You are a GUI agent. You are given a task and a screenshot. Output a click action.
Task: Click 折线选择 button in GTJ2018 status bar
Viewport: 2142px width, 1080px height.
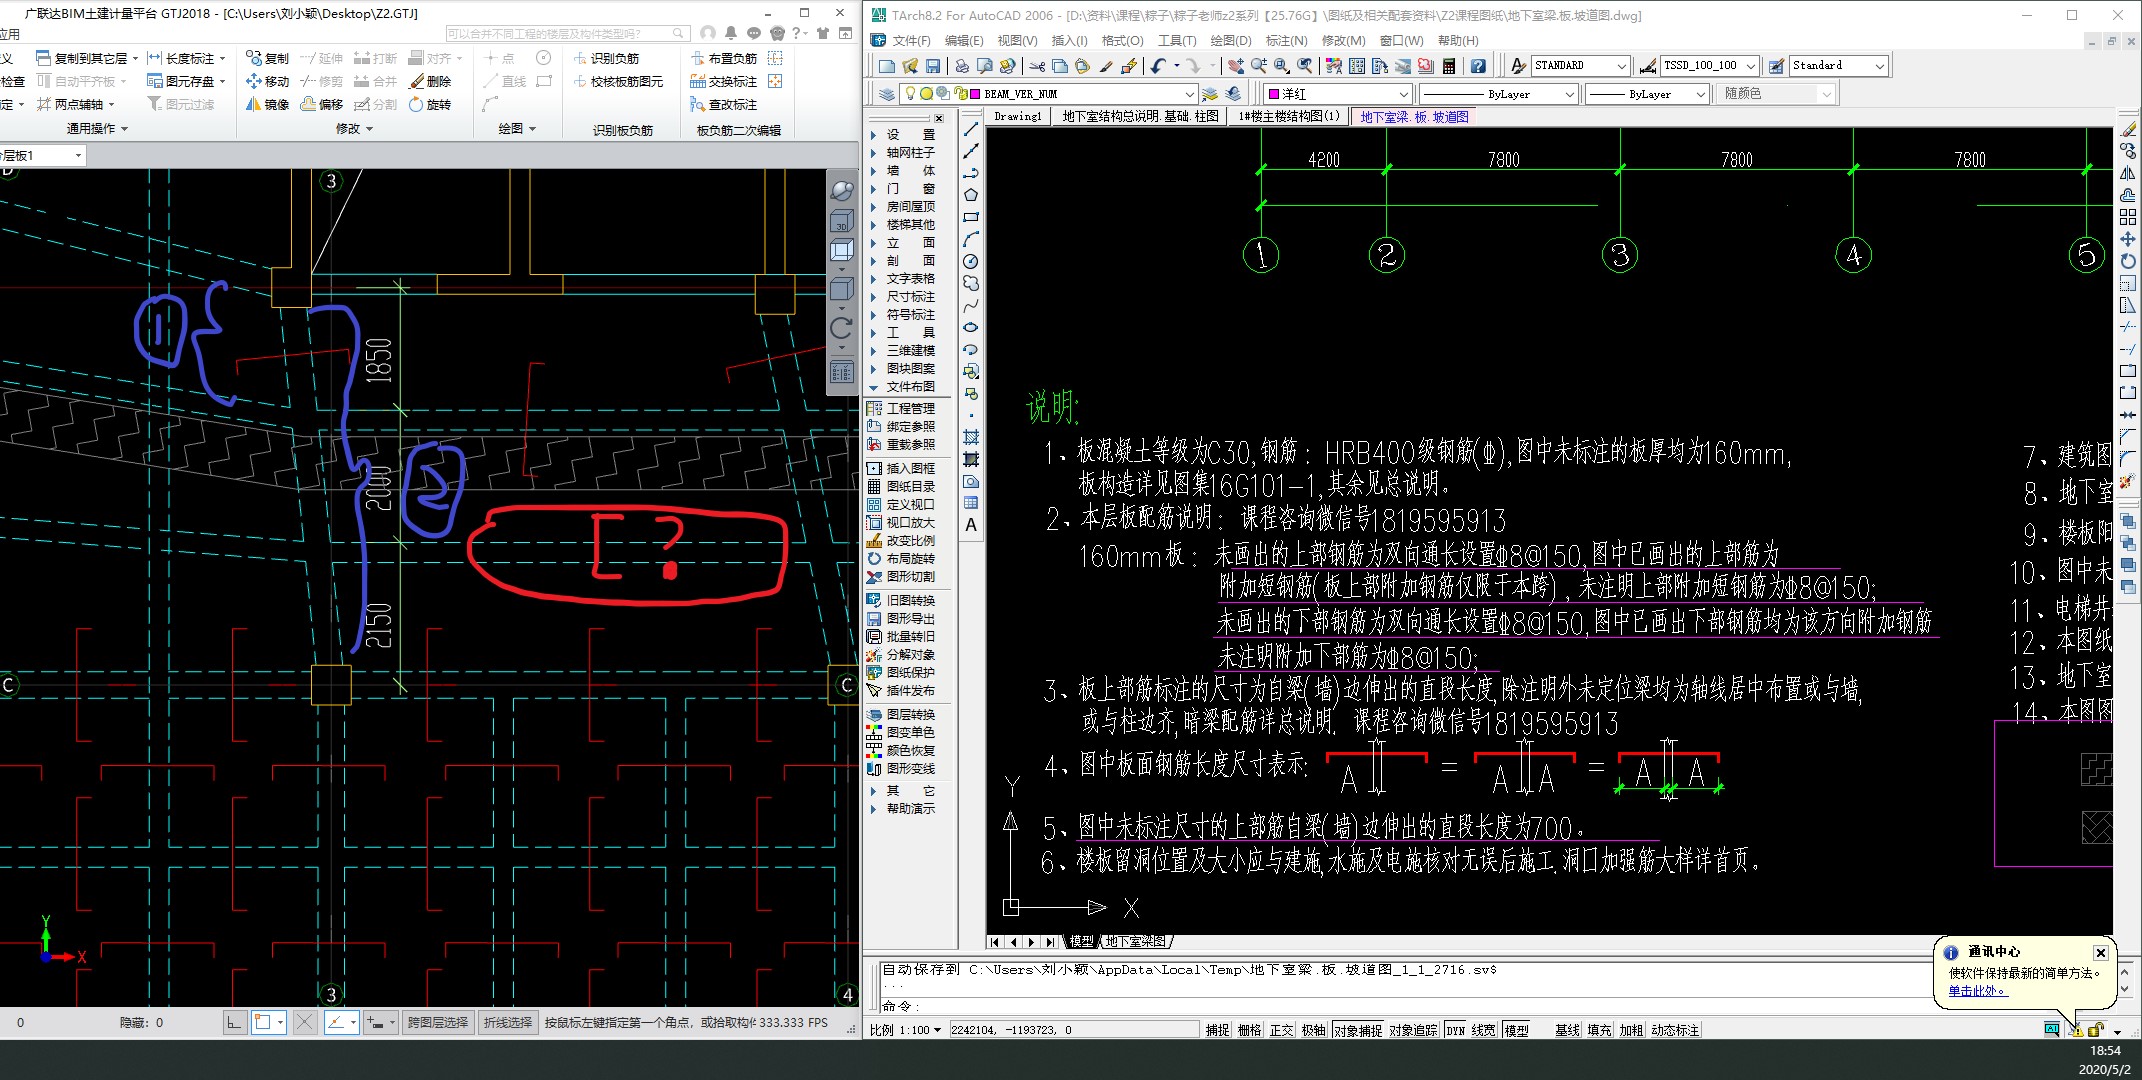coord(507,1023)
